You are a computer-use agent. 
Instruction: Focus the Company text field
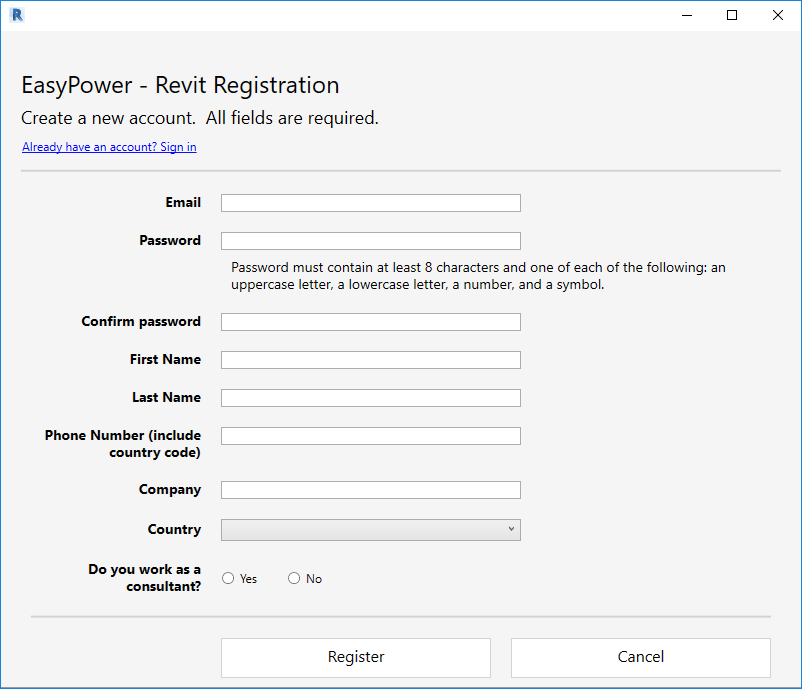tap(370, 490)
